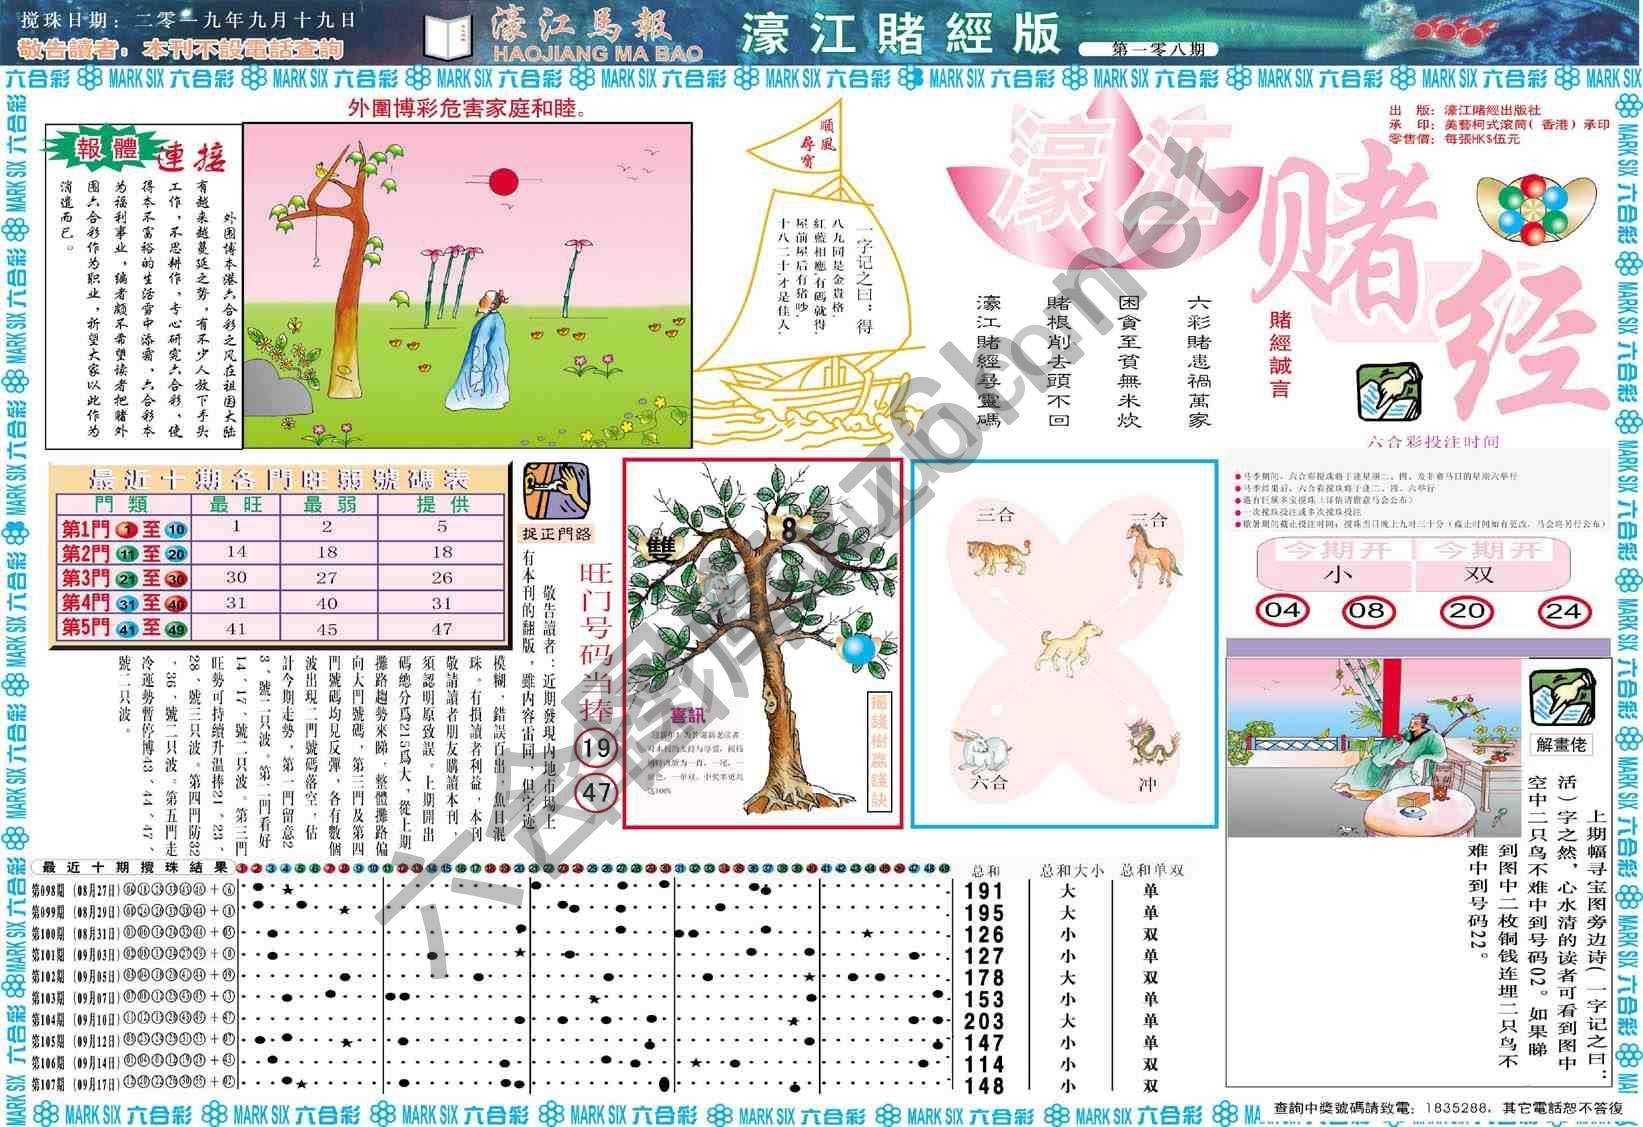1643x1127 pixels.
Task: Click the 賭經誠言 red vertical heading
Action: [1280, 354]
